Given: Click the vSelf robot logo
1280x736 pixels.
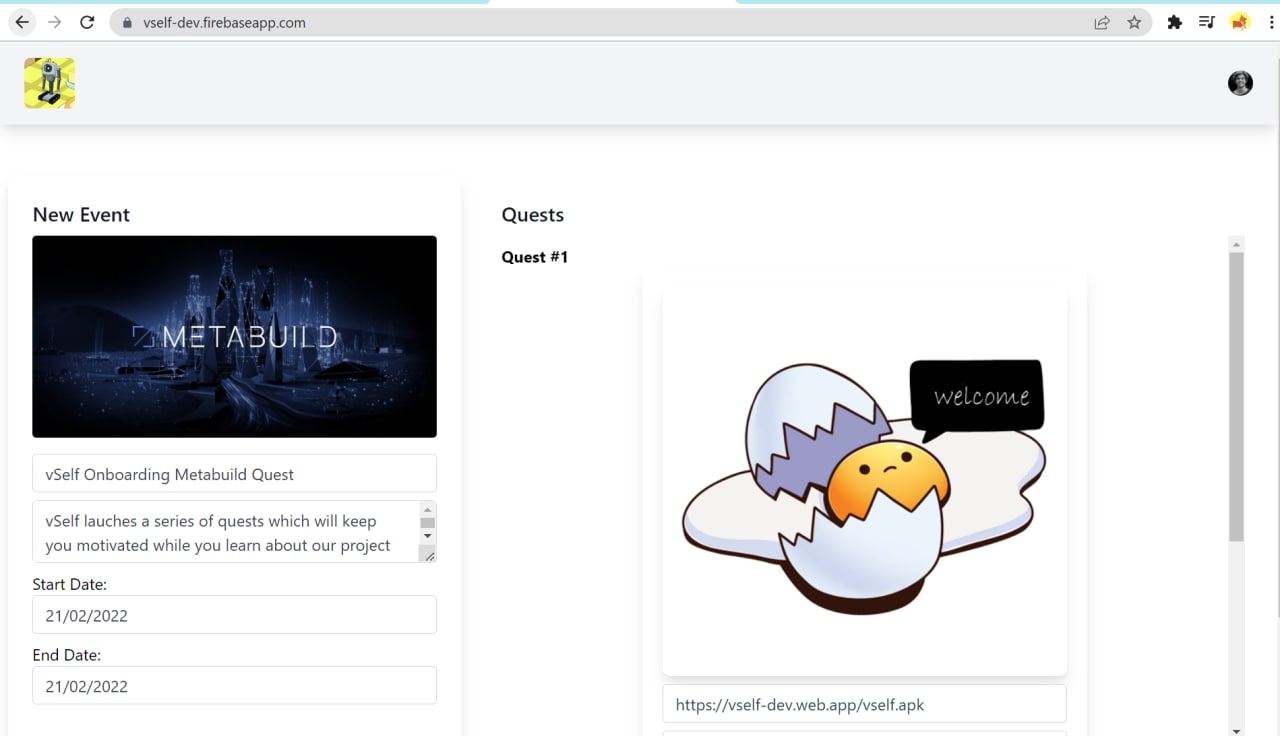Looking at the screenshot, I should point(49,83).
